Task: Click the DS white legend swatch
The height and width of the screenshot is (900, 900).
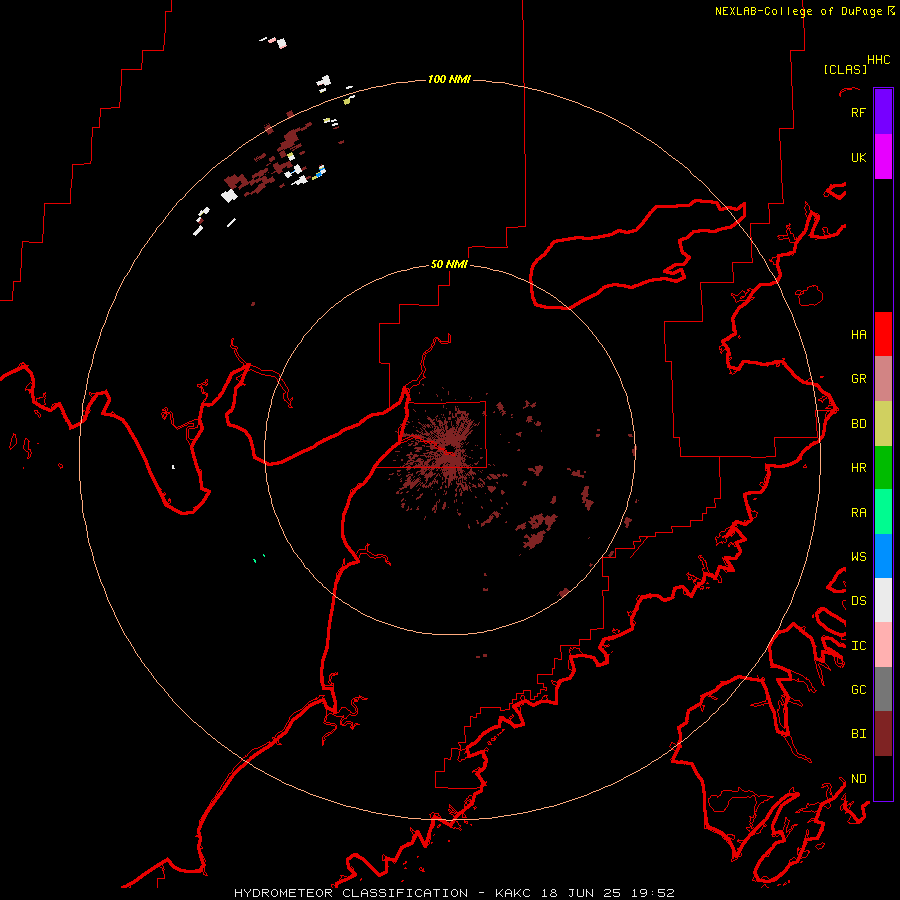Action: pyautogui.click(x=883, y=600)
